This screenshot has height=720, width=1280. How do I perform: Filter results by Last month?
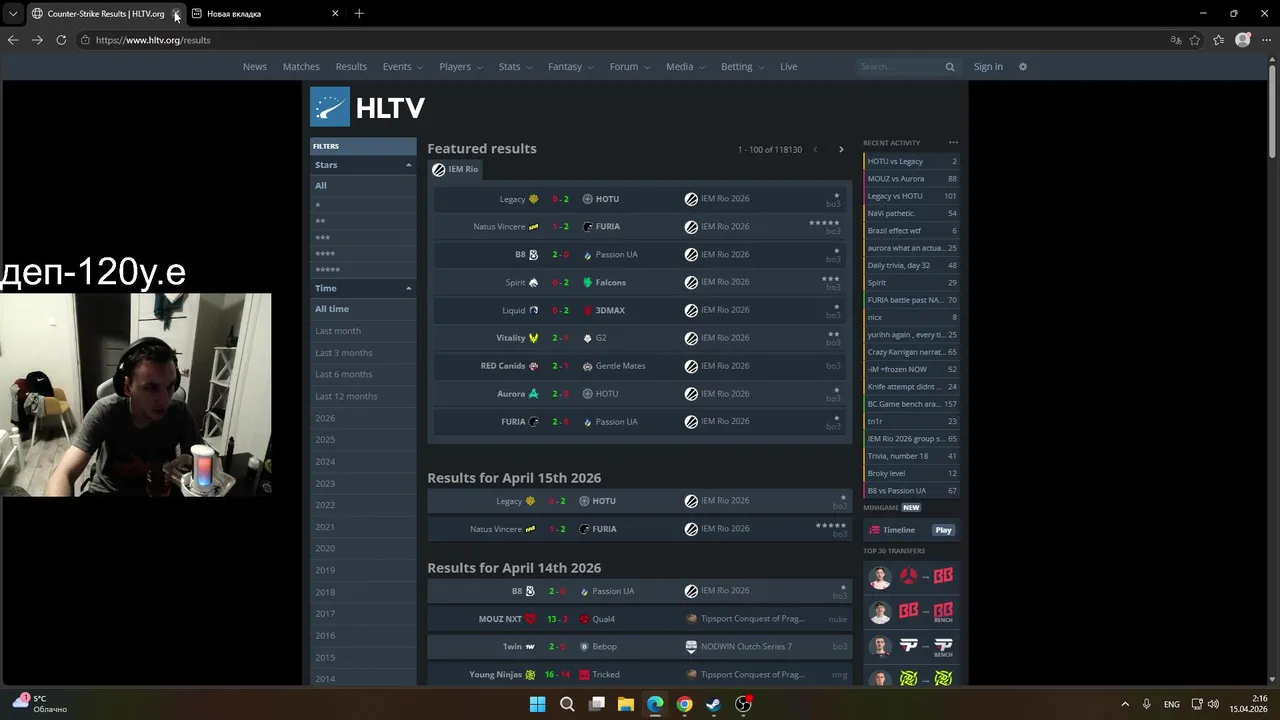point(363,331)
